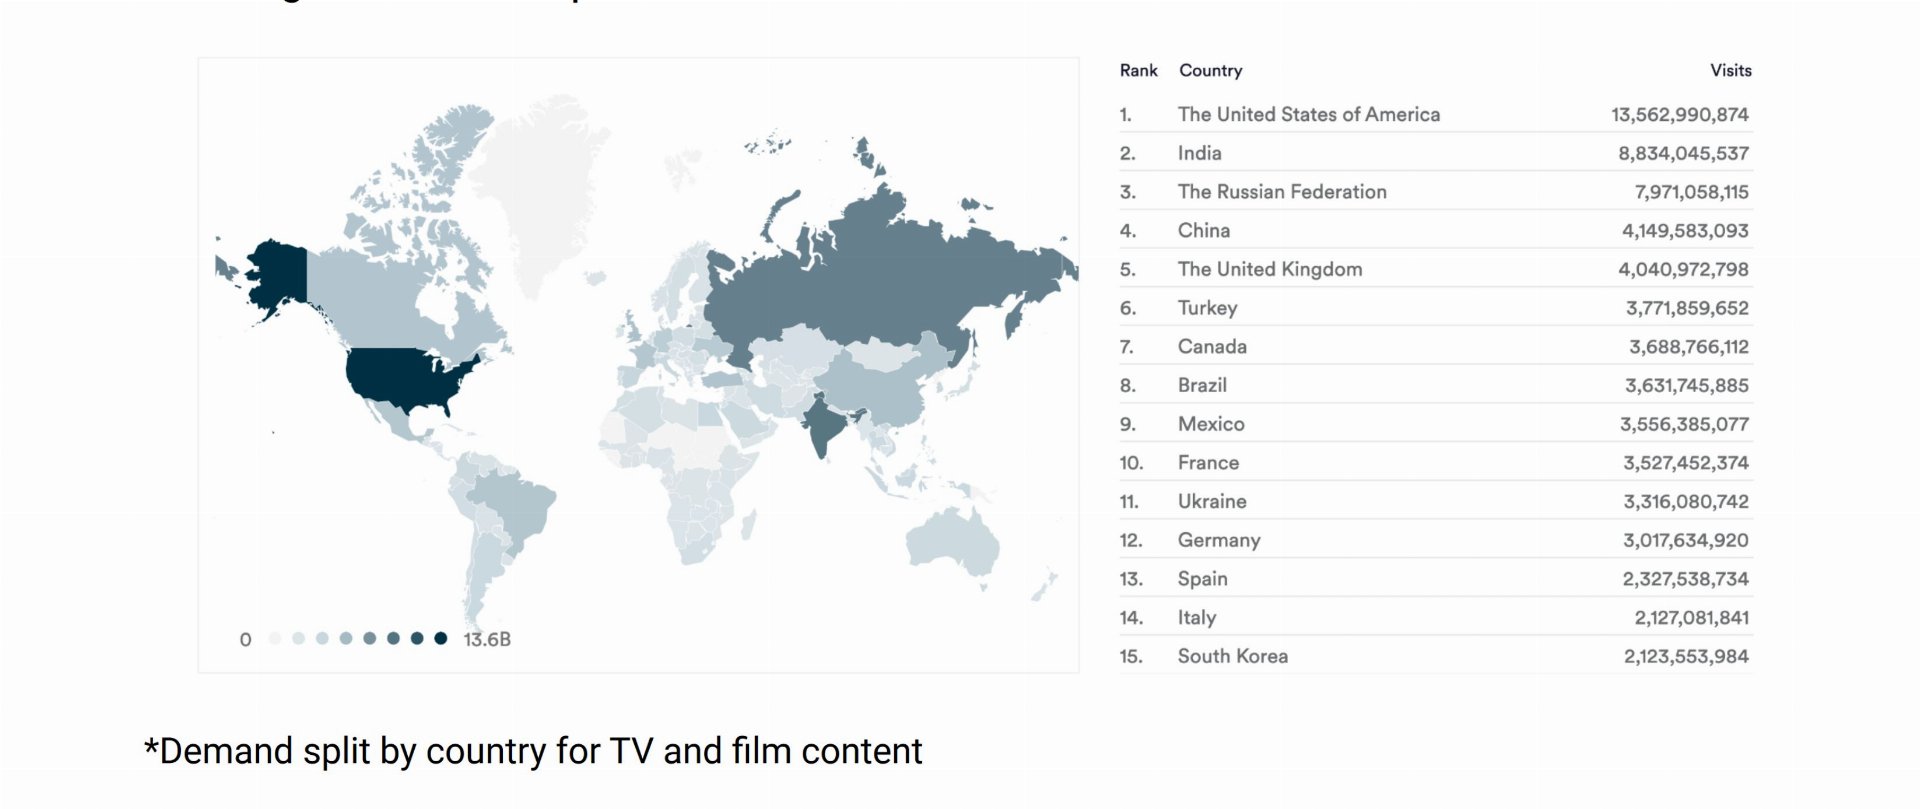Click visits value 3,771,859,652
Image resolution: width=1920 pixels, height=809 pixels.
coord(1687,308)
